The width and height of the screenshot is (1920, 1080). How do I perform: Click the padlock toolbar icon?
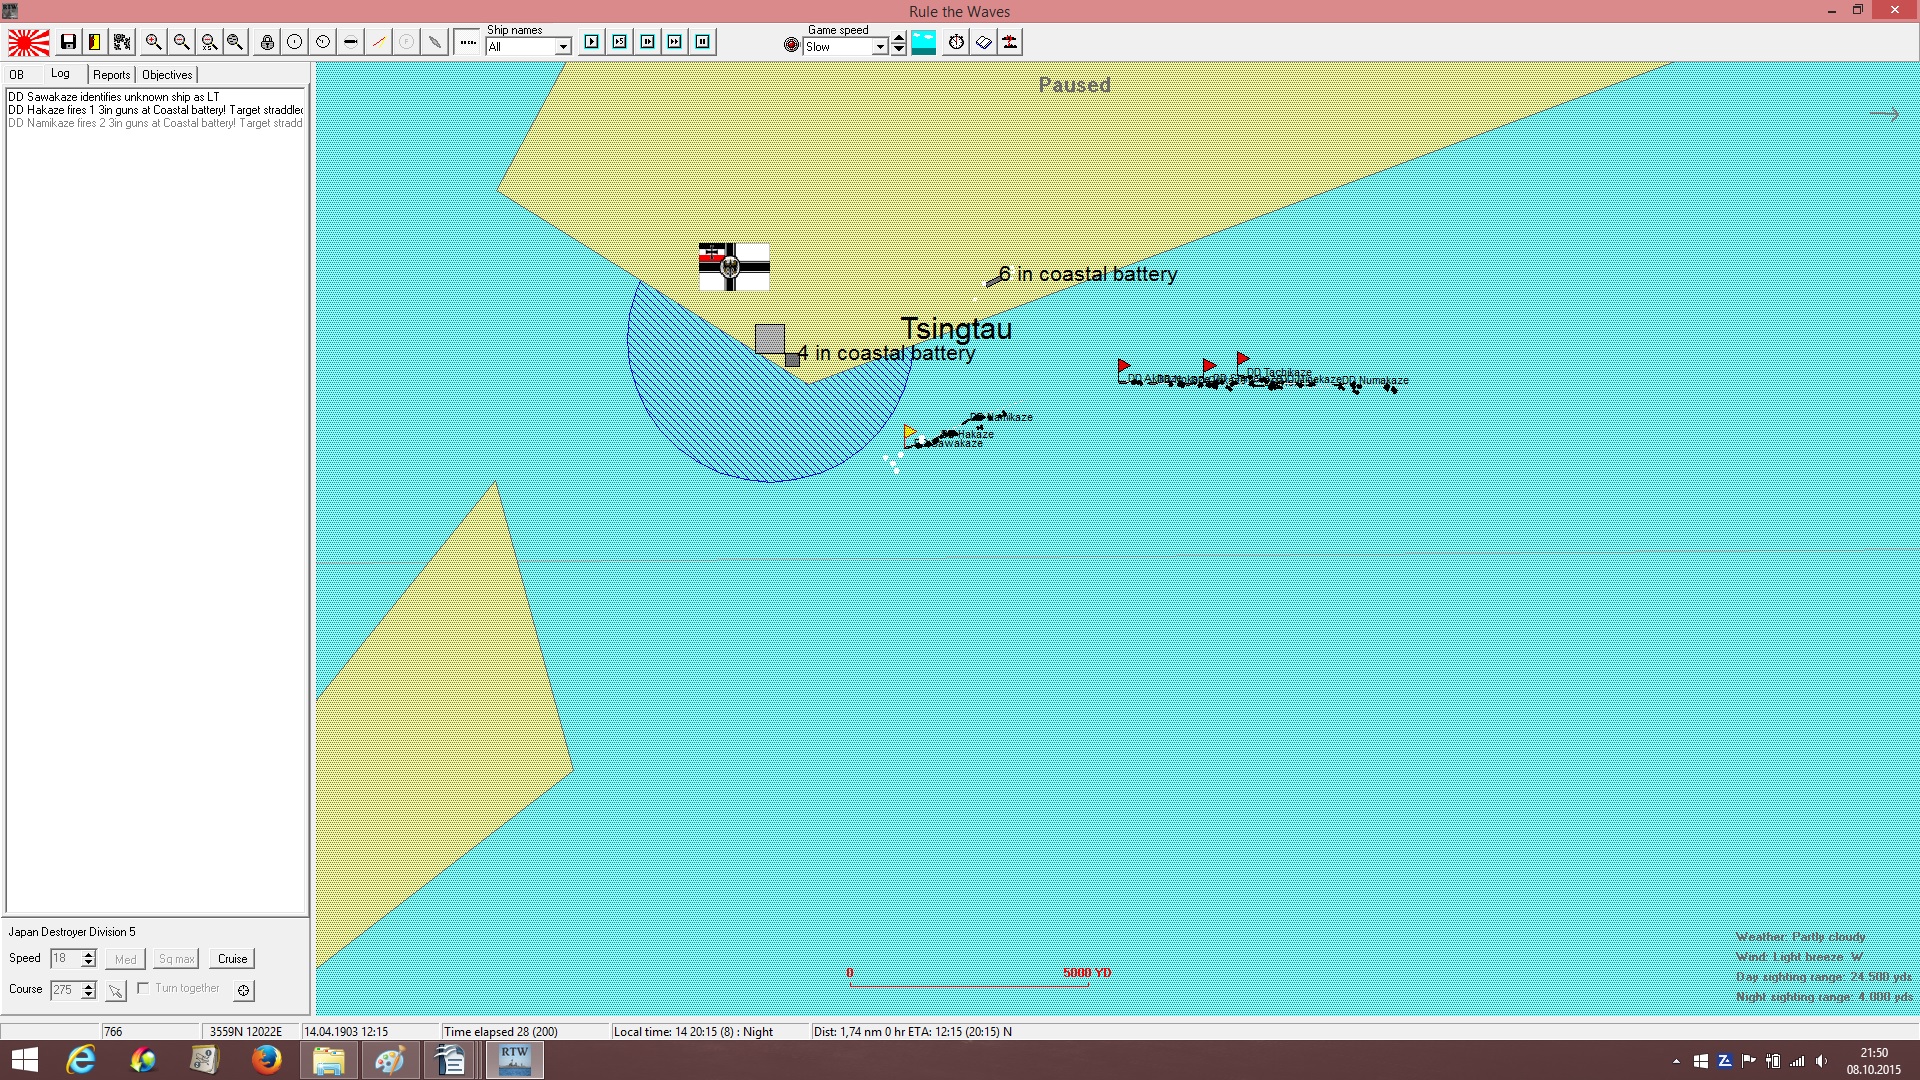click(x=267, y=42)
